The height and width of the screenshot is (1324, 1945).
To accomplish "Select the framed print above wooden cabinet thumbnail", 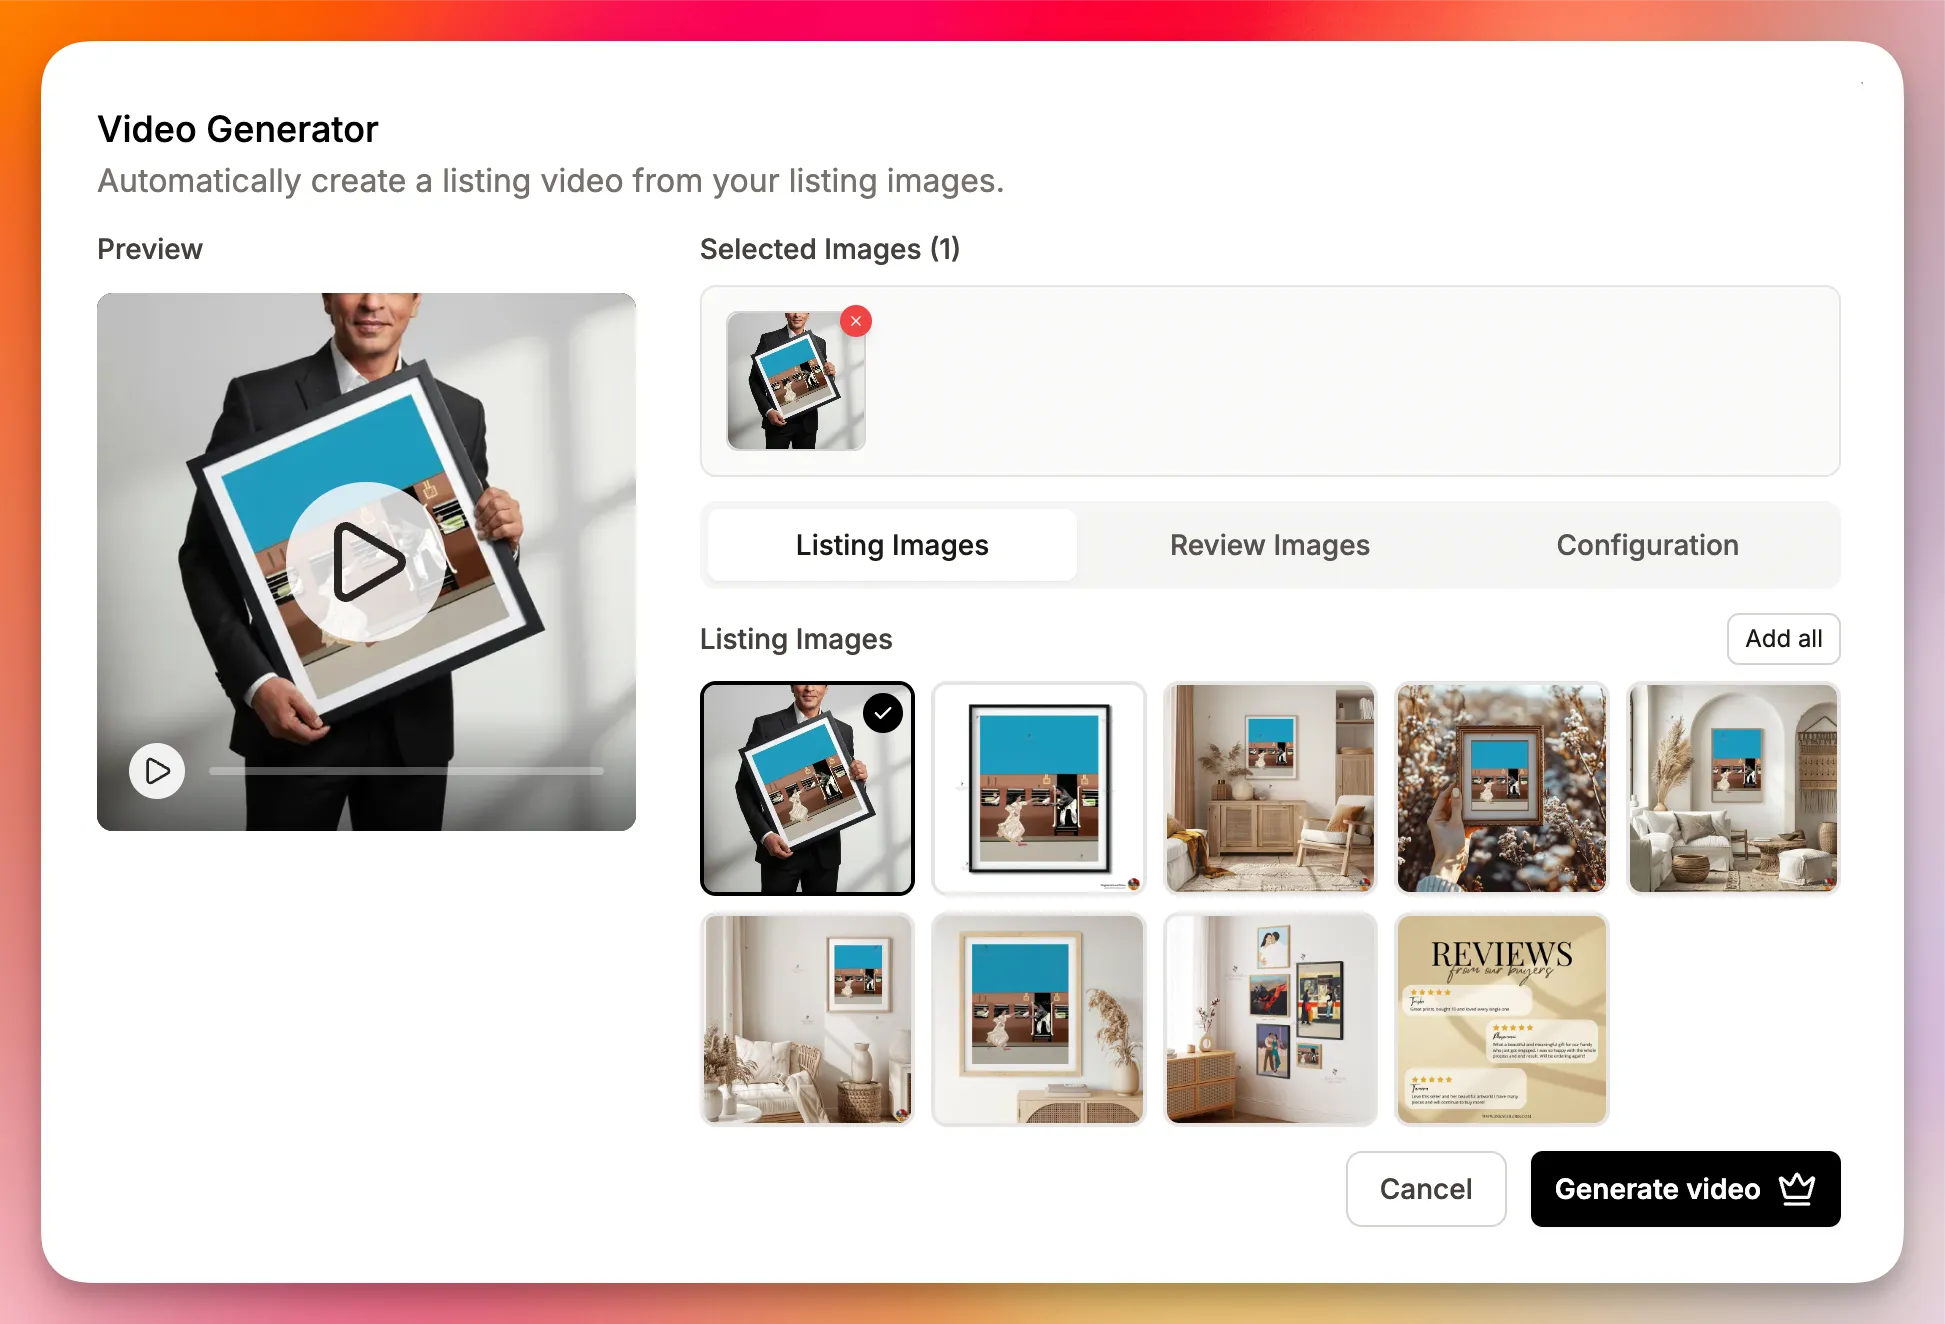I will pyautogui.click(x=1270, y=789).
